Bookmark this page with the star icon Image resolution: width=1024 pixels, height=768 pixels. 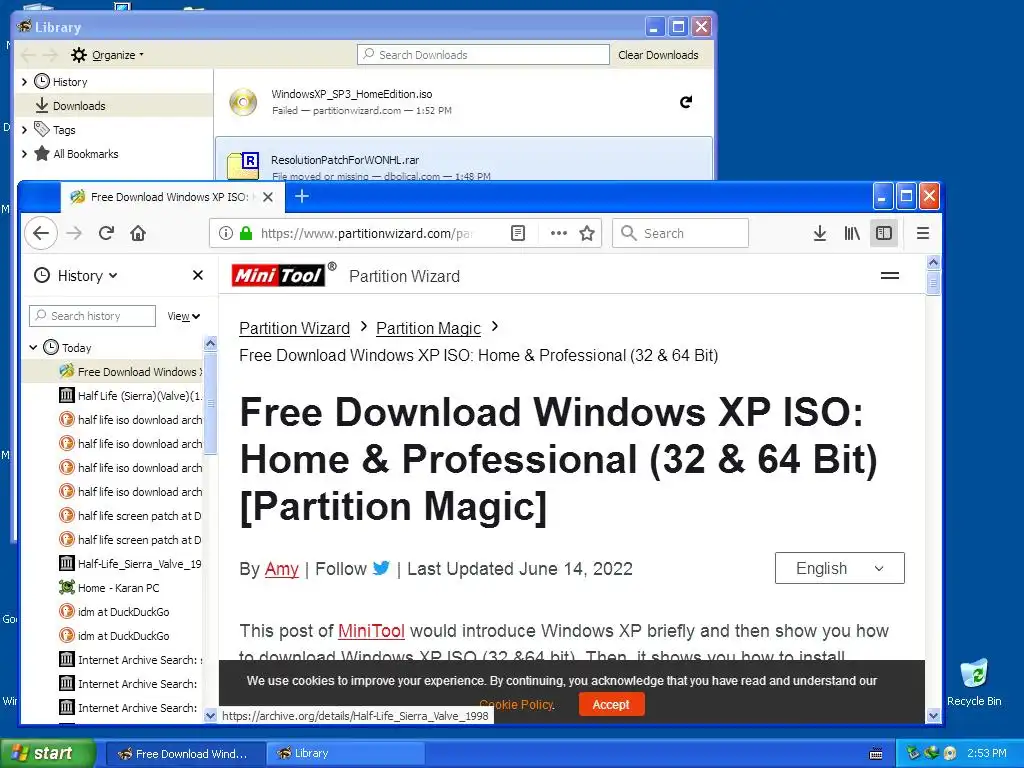pyautogui.click(x=587, y=233)
